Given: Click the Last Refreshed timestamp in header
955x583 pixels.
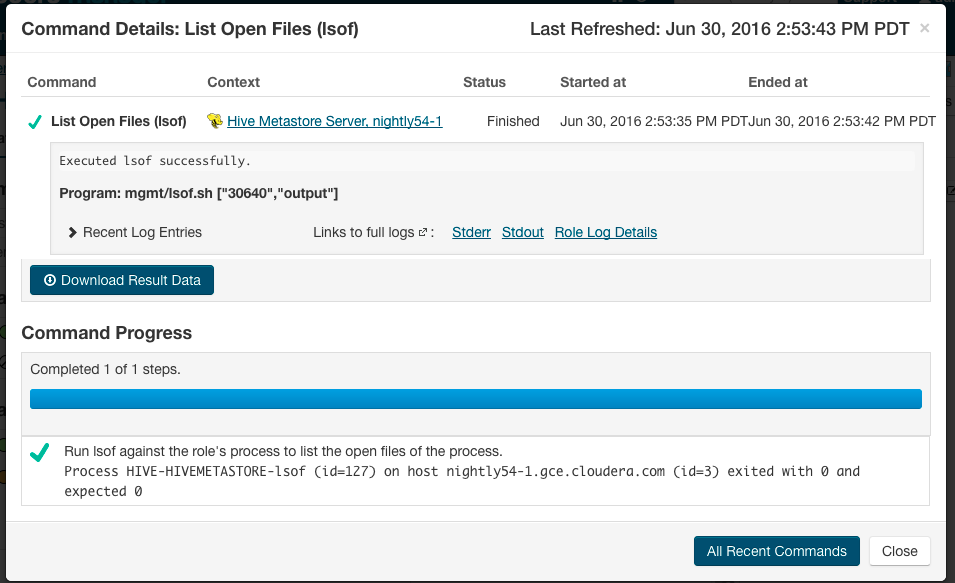Looking at the screenshot, I should (x=717, y=29).
